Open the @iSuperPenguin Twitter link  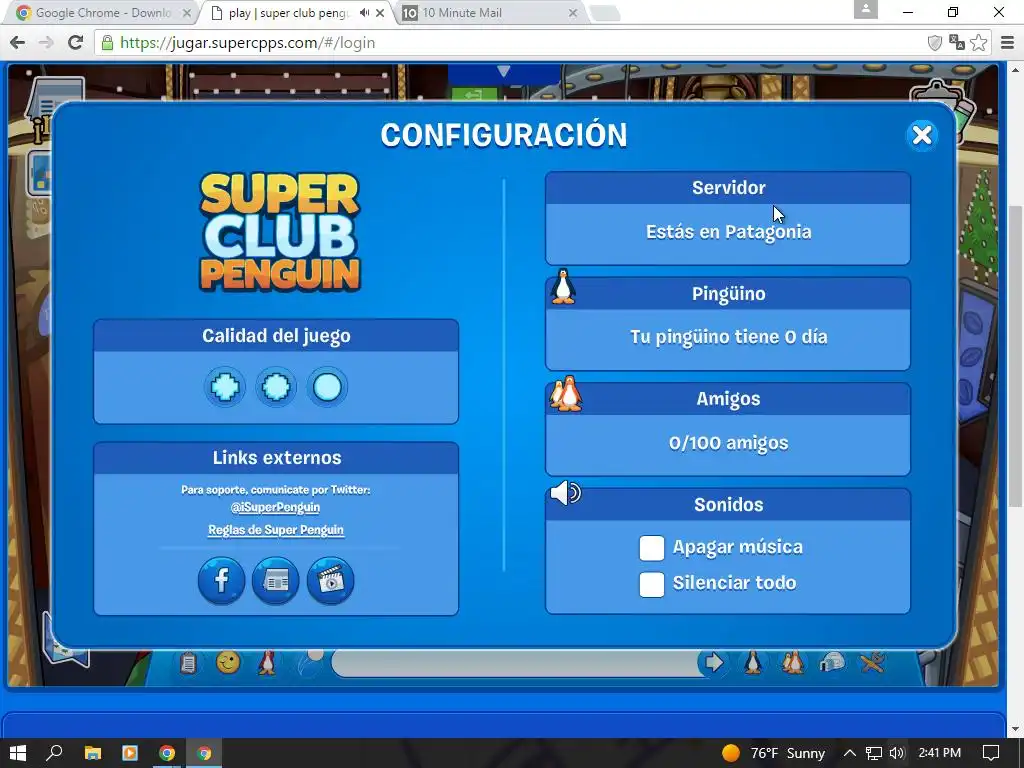pyautogui.click(x=275, y=507)
